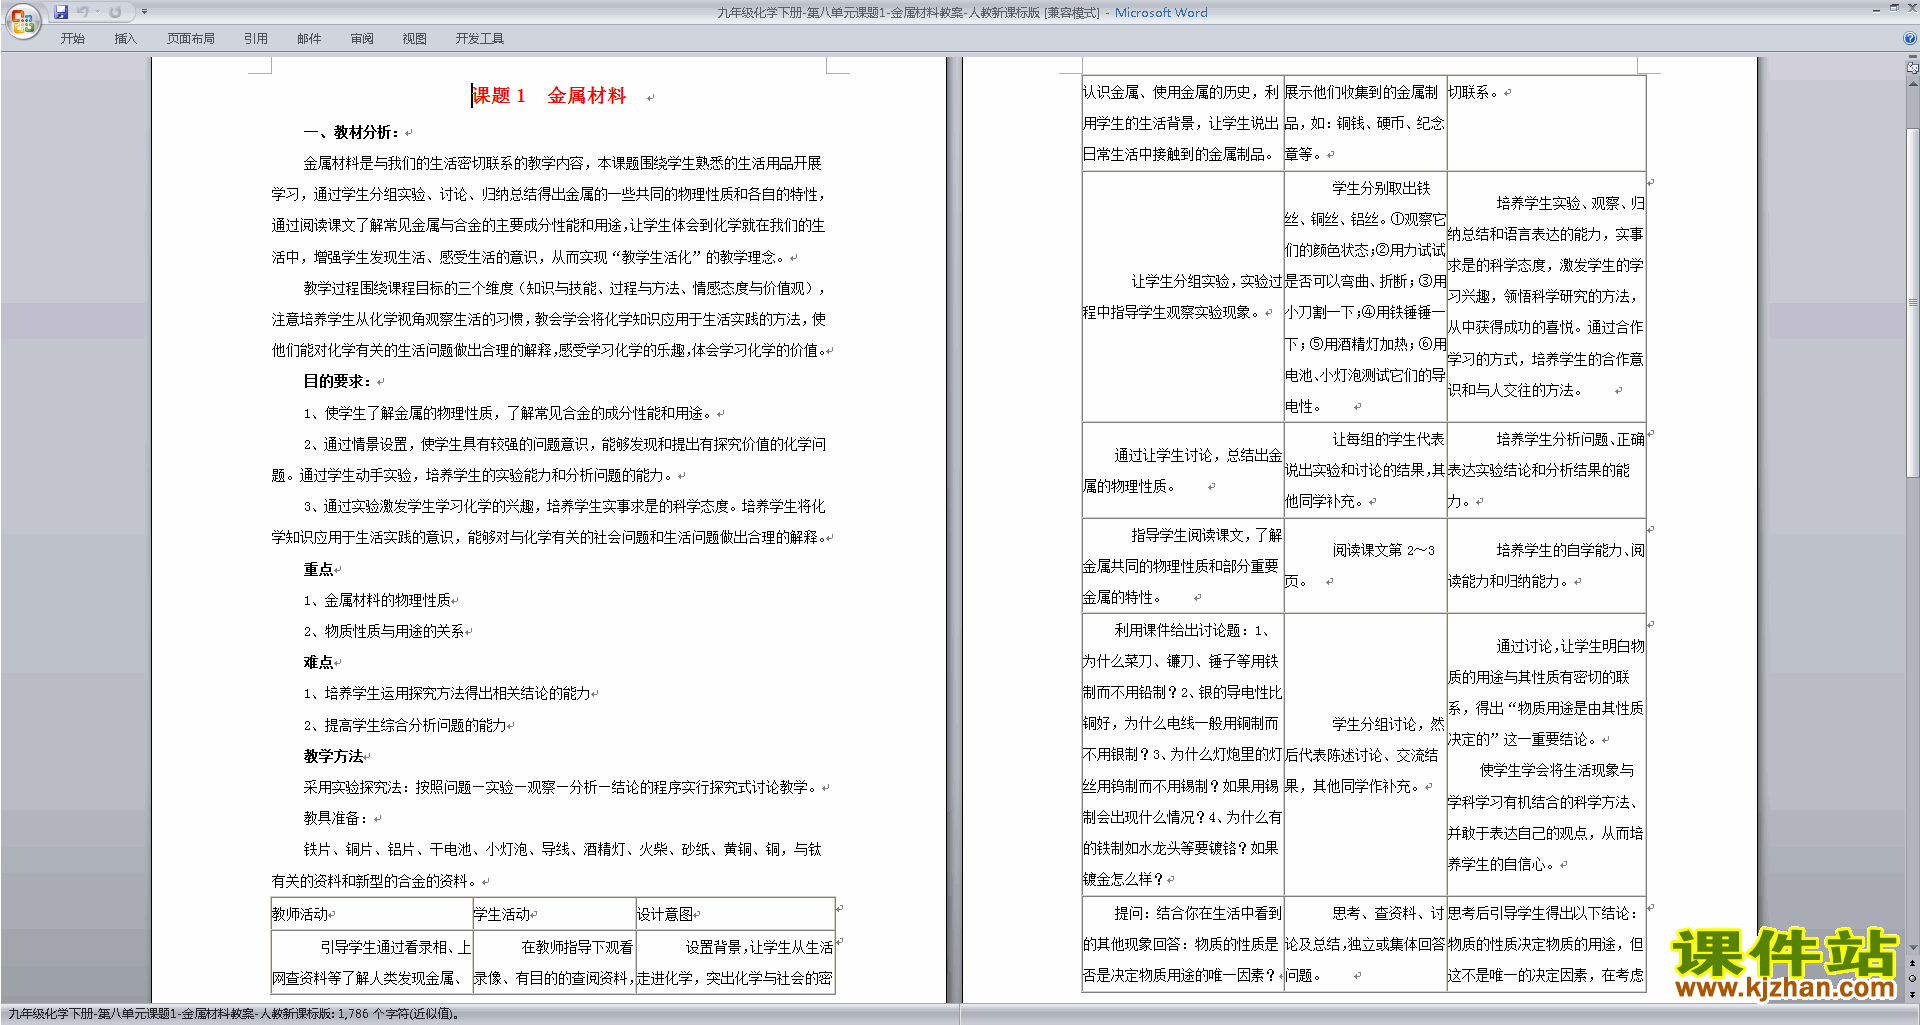The height and width of the screenshot is (1025, 1920).
Task: Click the heading 重点
Action: click(x=319, y=569)
